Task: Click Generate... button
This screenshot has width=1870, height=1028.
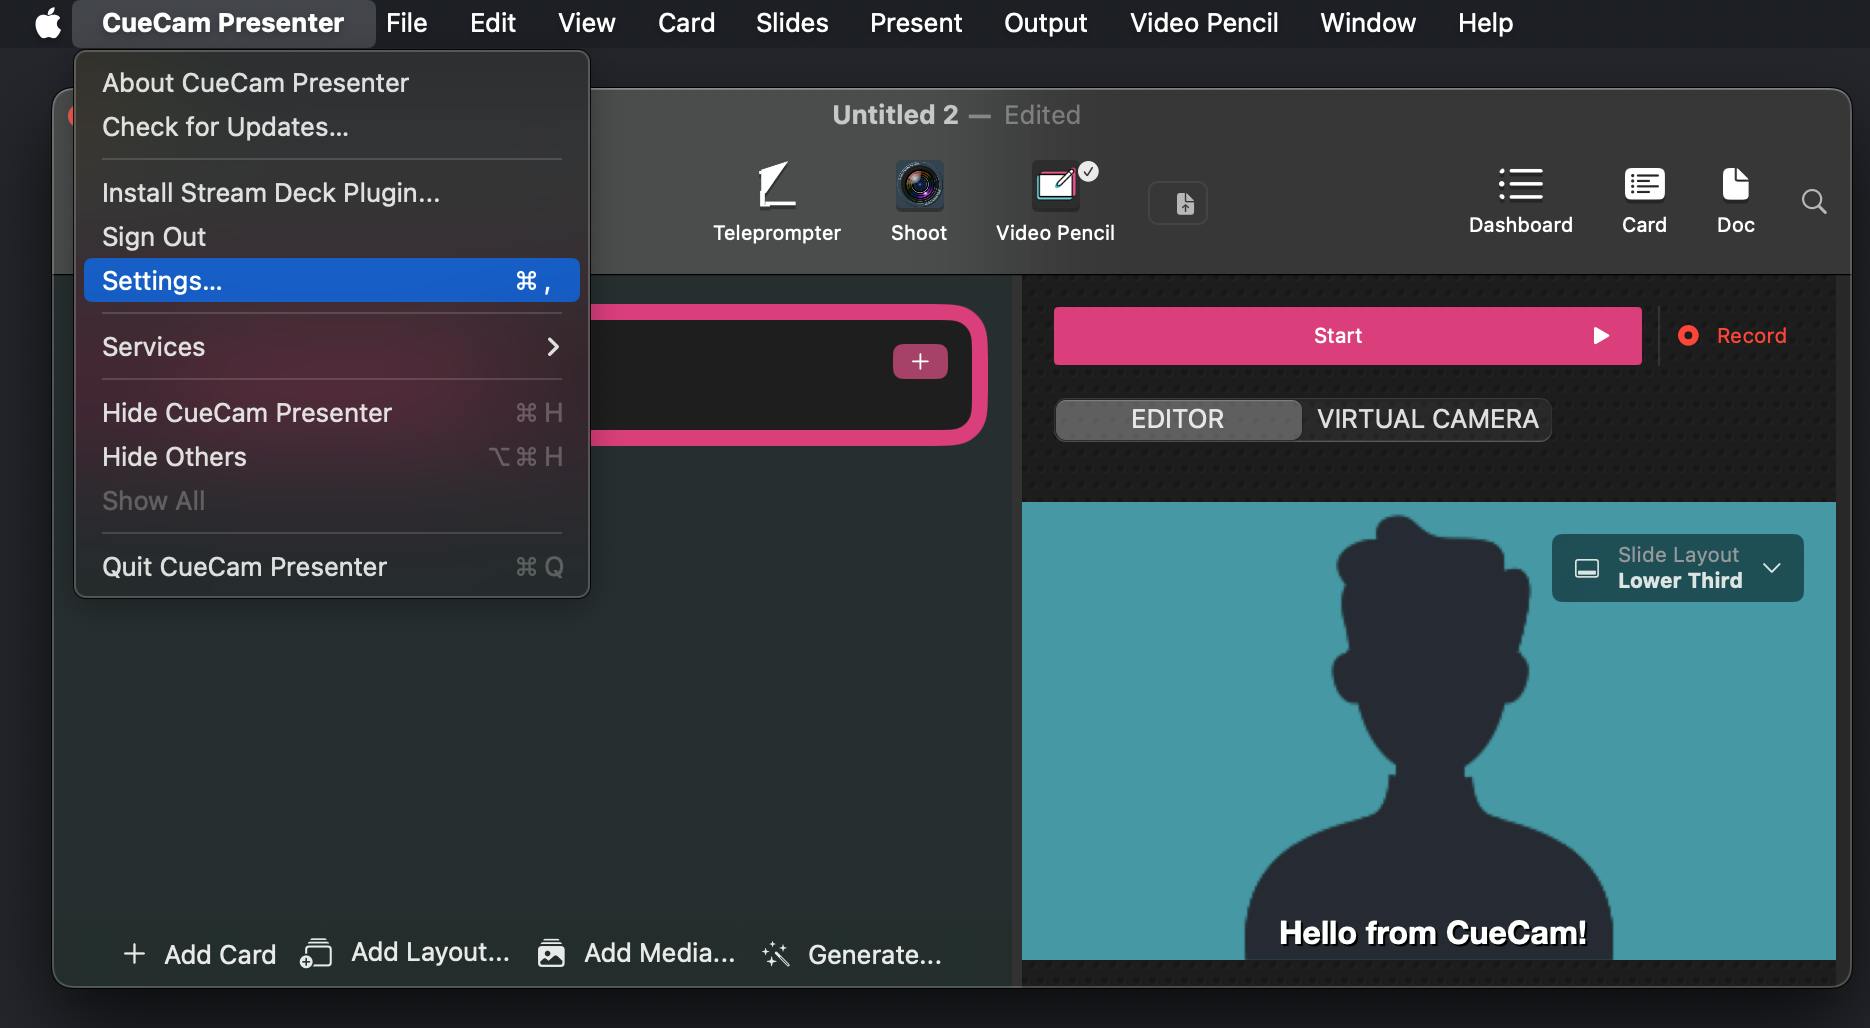Action: click(851, 954)
